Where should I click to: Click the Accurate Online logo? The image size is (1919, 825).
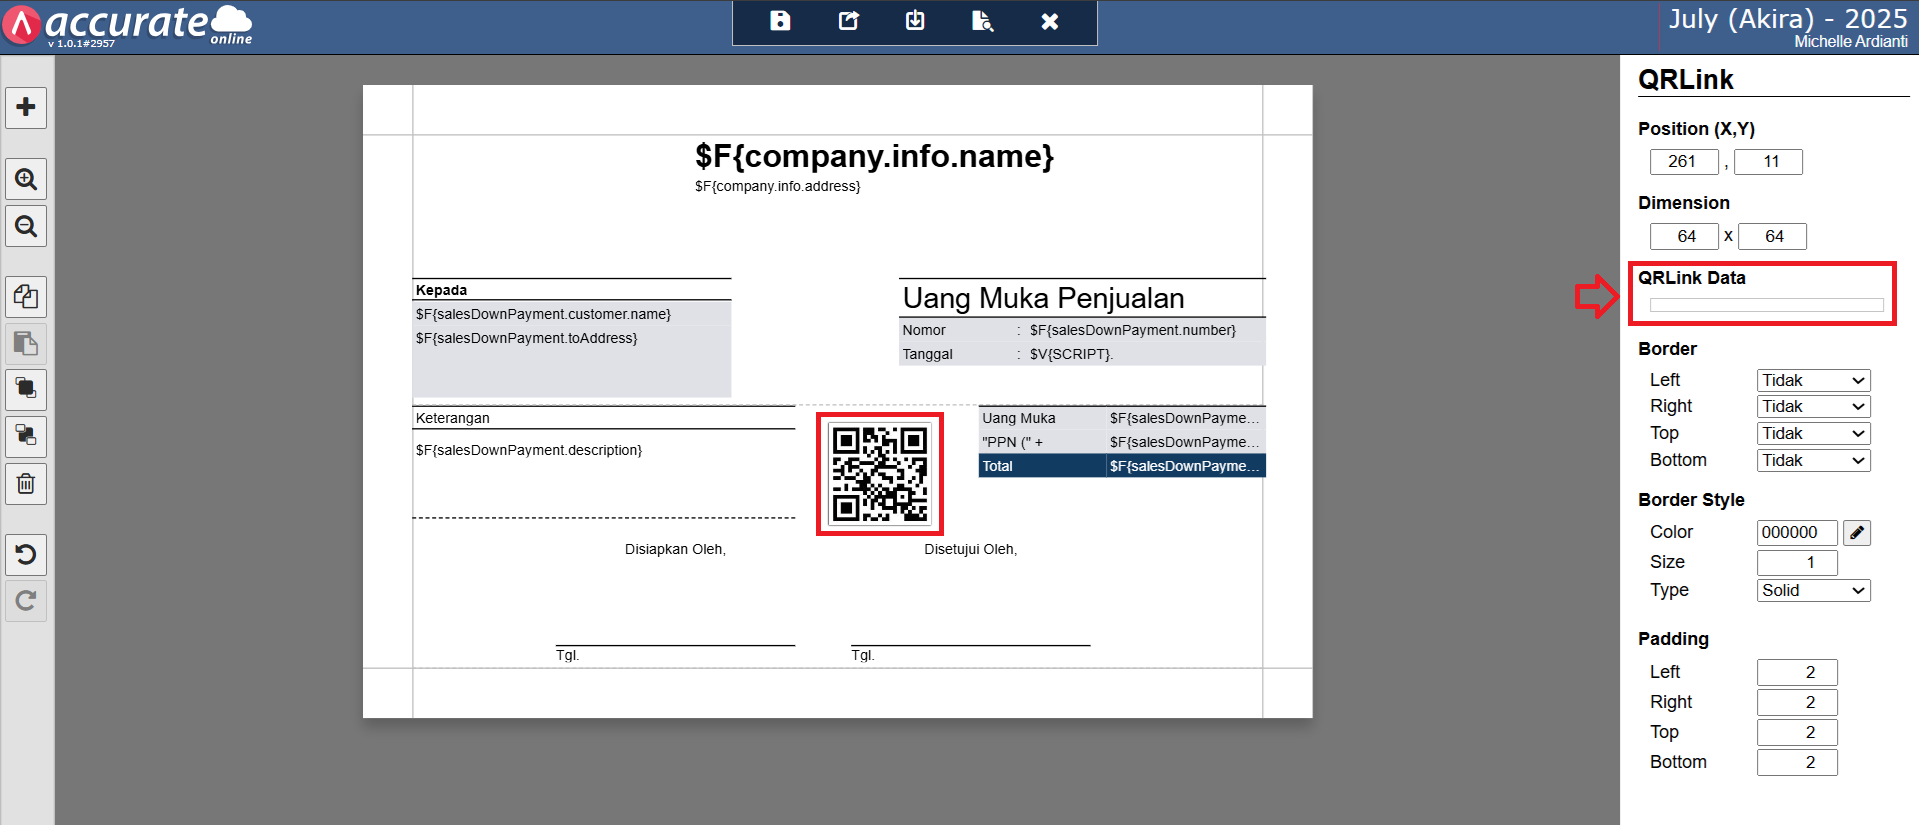click(127, 25)
